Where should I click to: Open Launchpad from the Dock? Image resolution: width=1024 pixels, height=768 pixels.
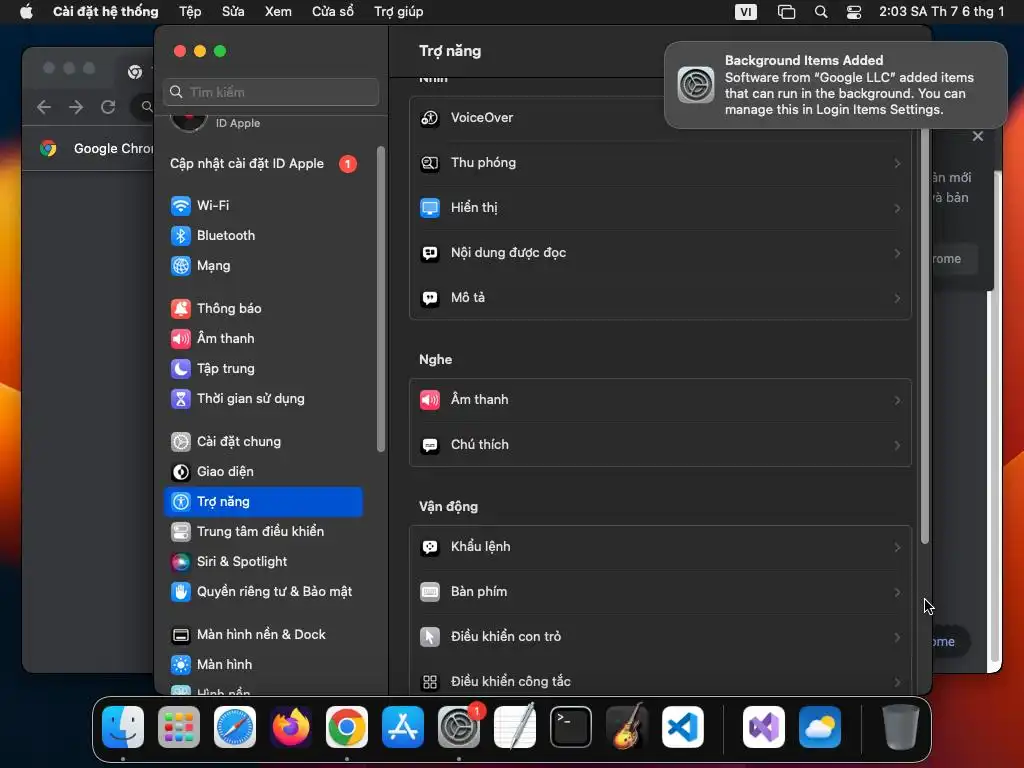[179, 727]
